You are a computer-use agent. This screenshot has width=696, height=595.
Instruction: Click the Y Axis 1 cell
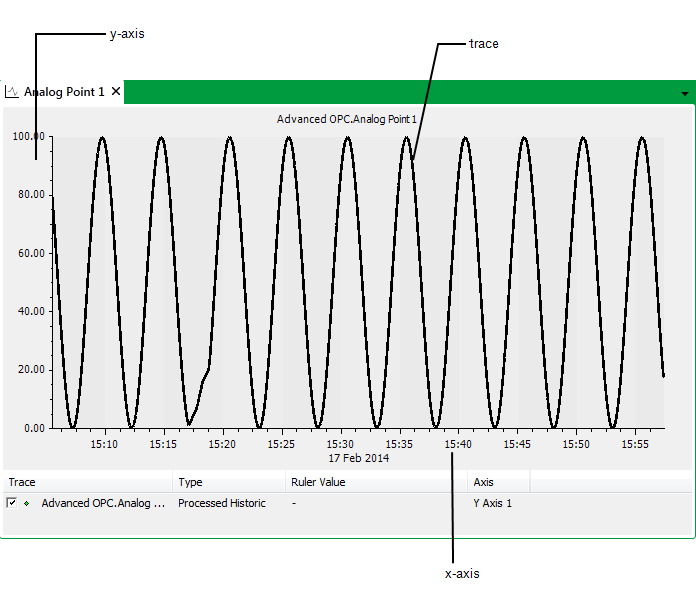[492, 503]
